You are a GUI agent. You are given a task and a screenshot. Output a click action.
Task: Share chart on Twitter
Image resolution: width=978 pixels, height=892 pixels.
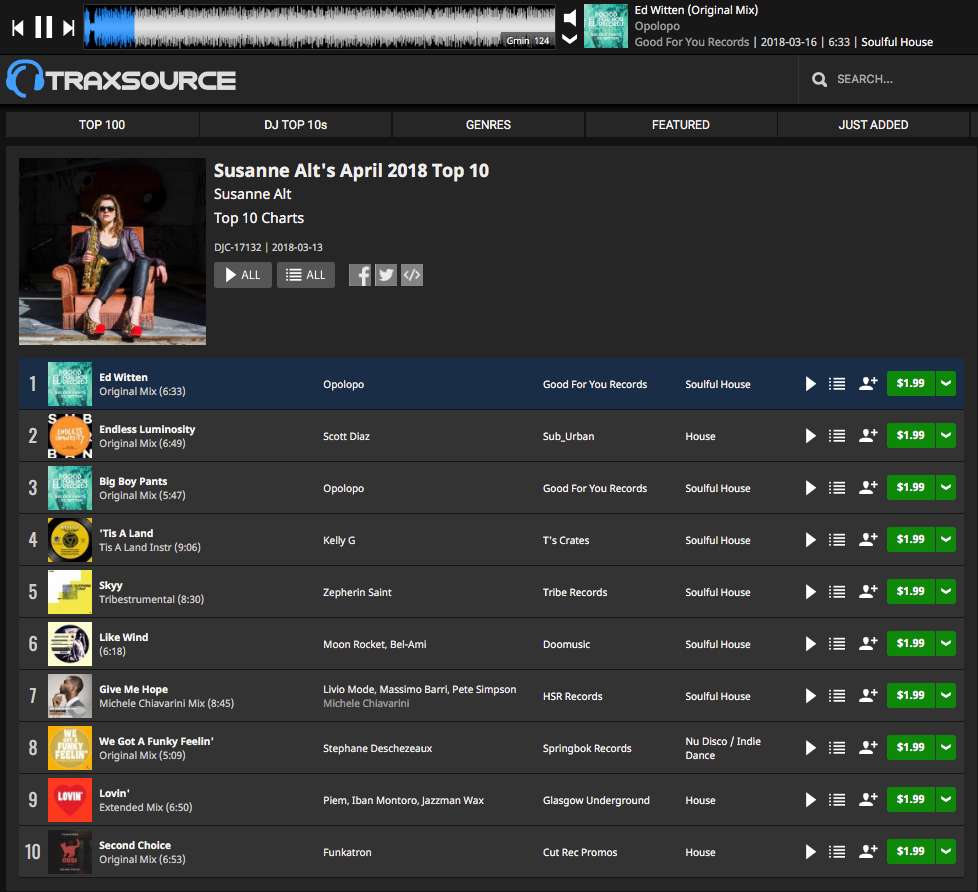tap(386, 275)
